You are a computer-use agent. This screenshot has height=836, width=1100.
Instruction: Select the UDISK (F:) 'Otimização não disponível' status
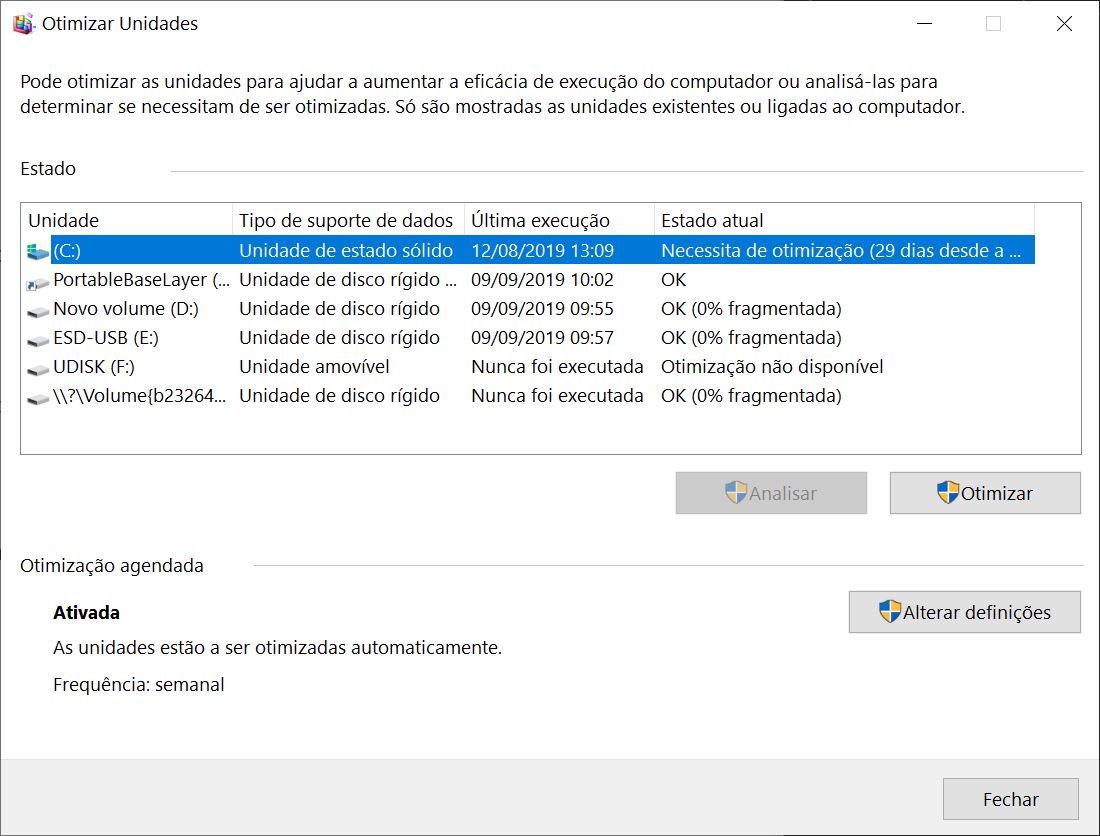[772, 367]
